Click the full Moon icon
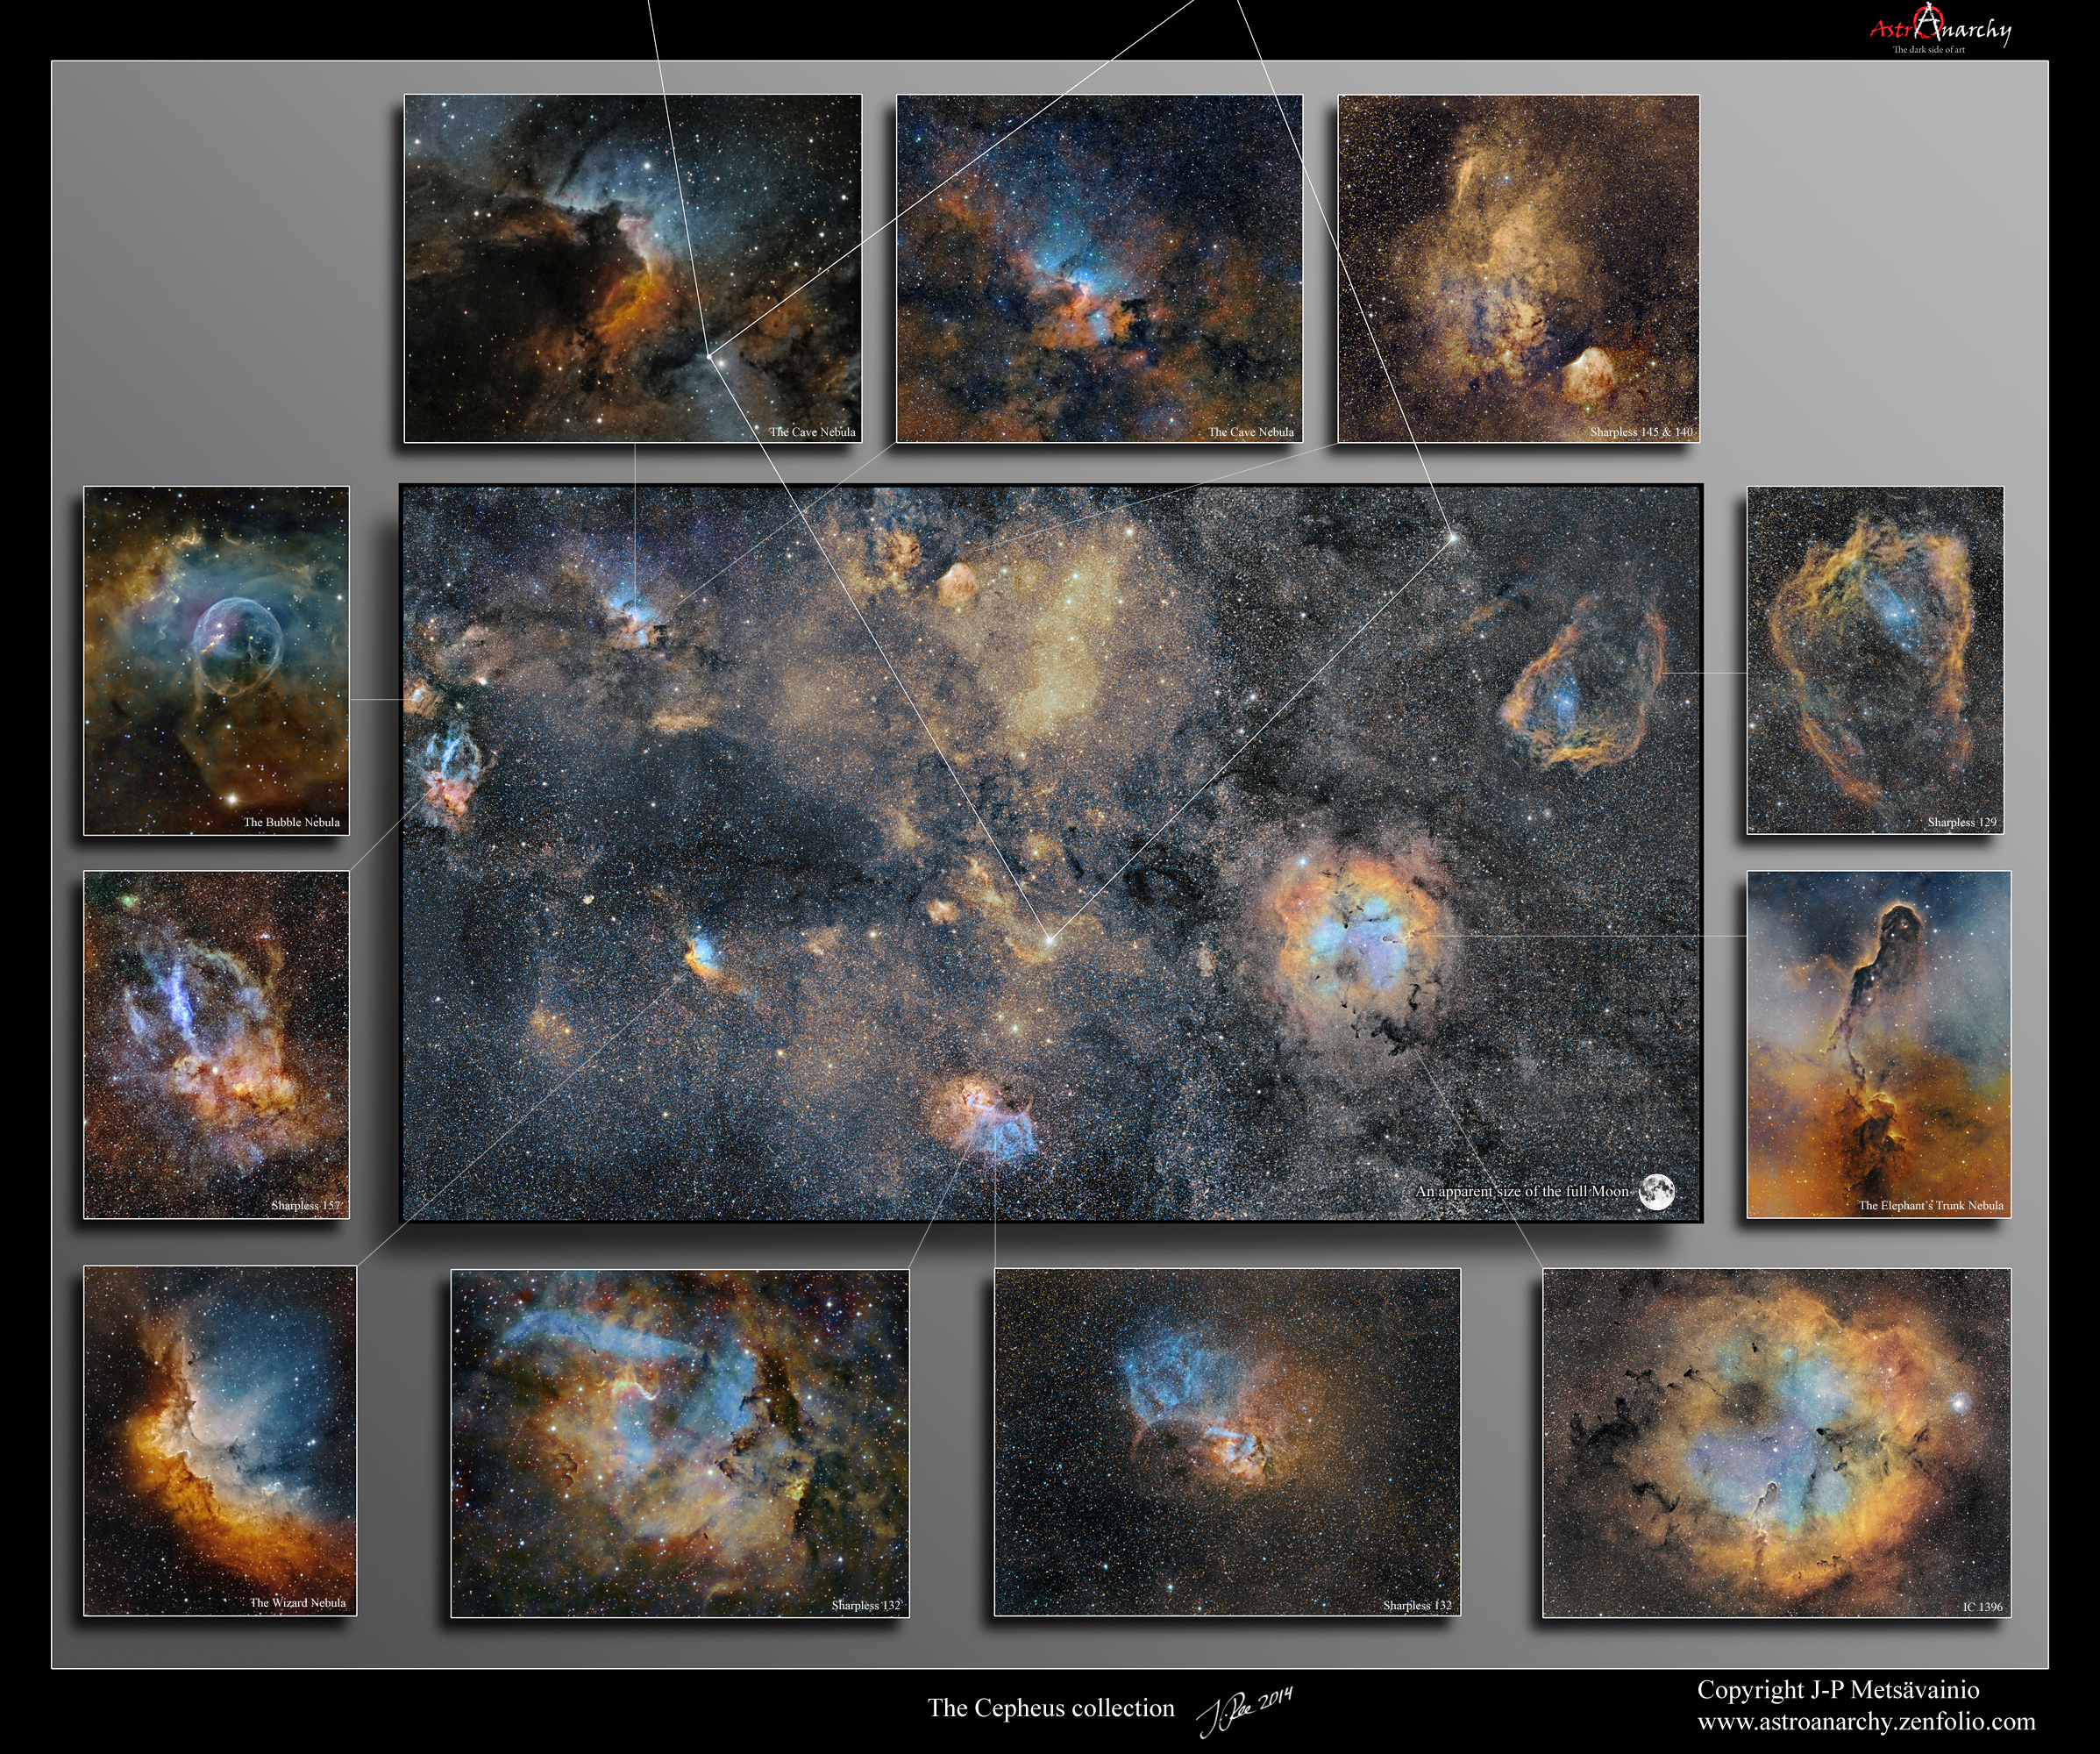 click(x=1656, y=1191)
